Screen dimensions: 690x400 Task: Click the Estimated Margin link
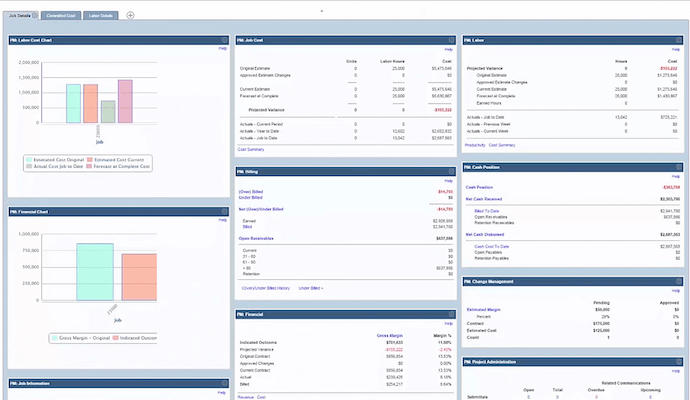tap(483, 310)
